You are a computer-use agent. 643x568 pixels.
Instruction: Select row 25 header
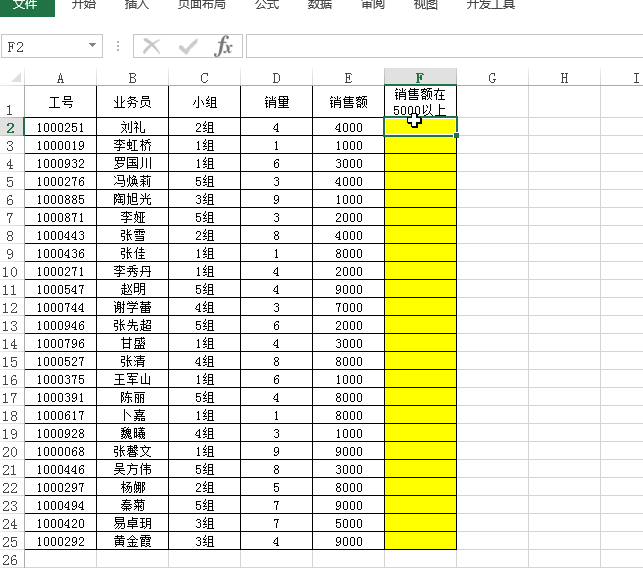pos(11,541)
